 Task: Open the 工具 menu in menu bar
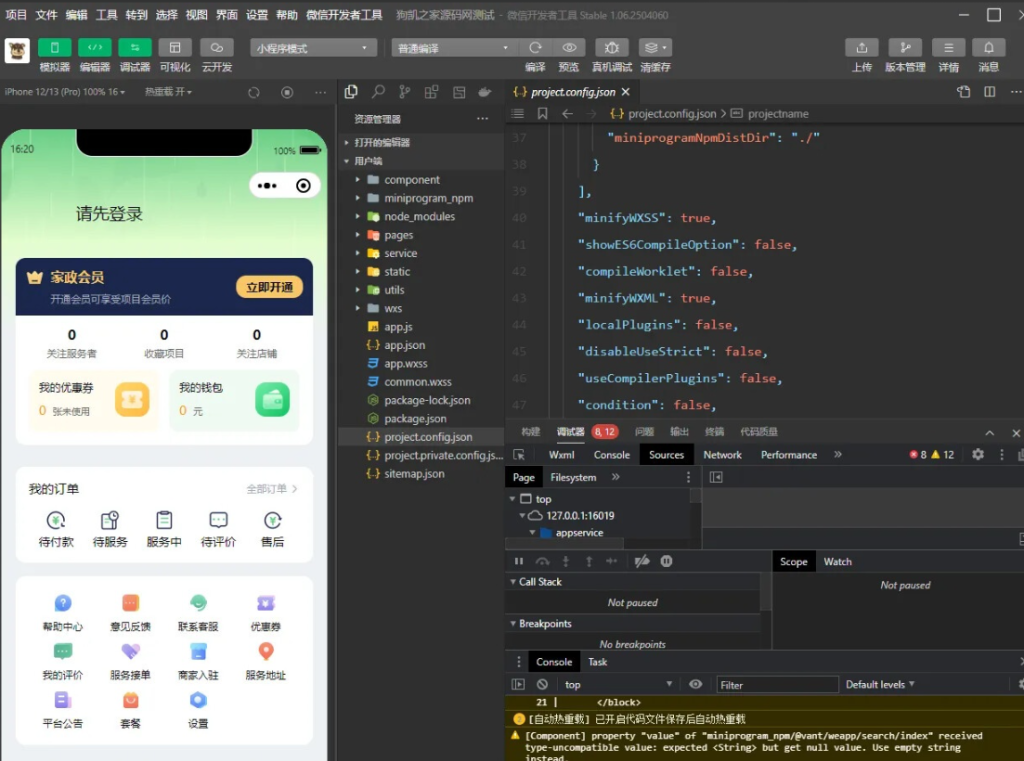[105, 15]
